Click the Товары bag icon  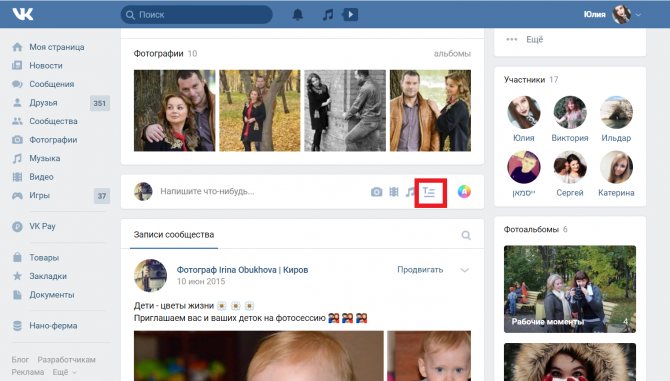tap(17, 257)
